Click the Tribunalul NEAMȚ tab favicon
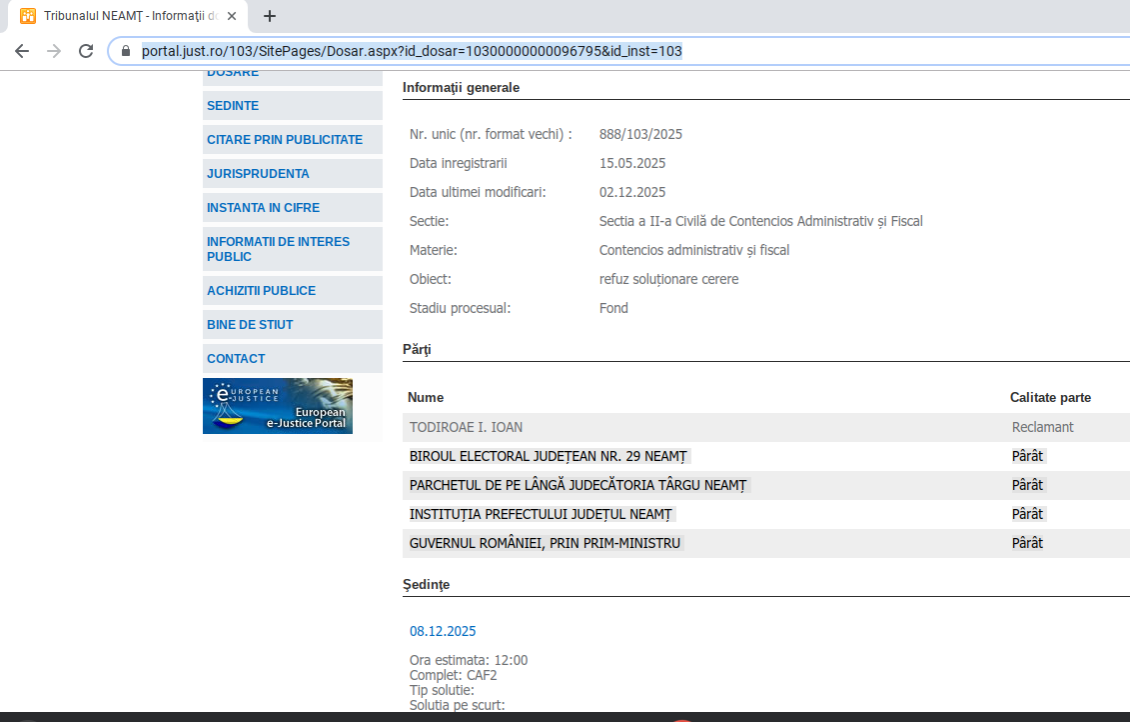Viewport: 1130px width, 722px height. click(x=28, y=16)
